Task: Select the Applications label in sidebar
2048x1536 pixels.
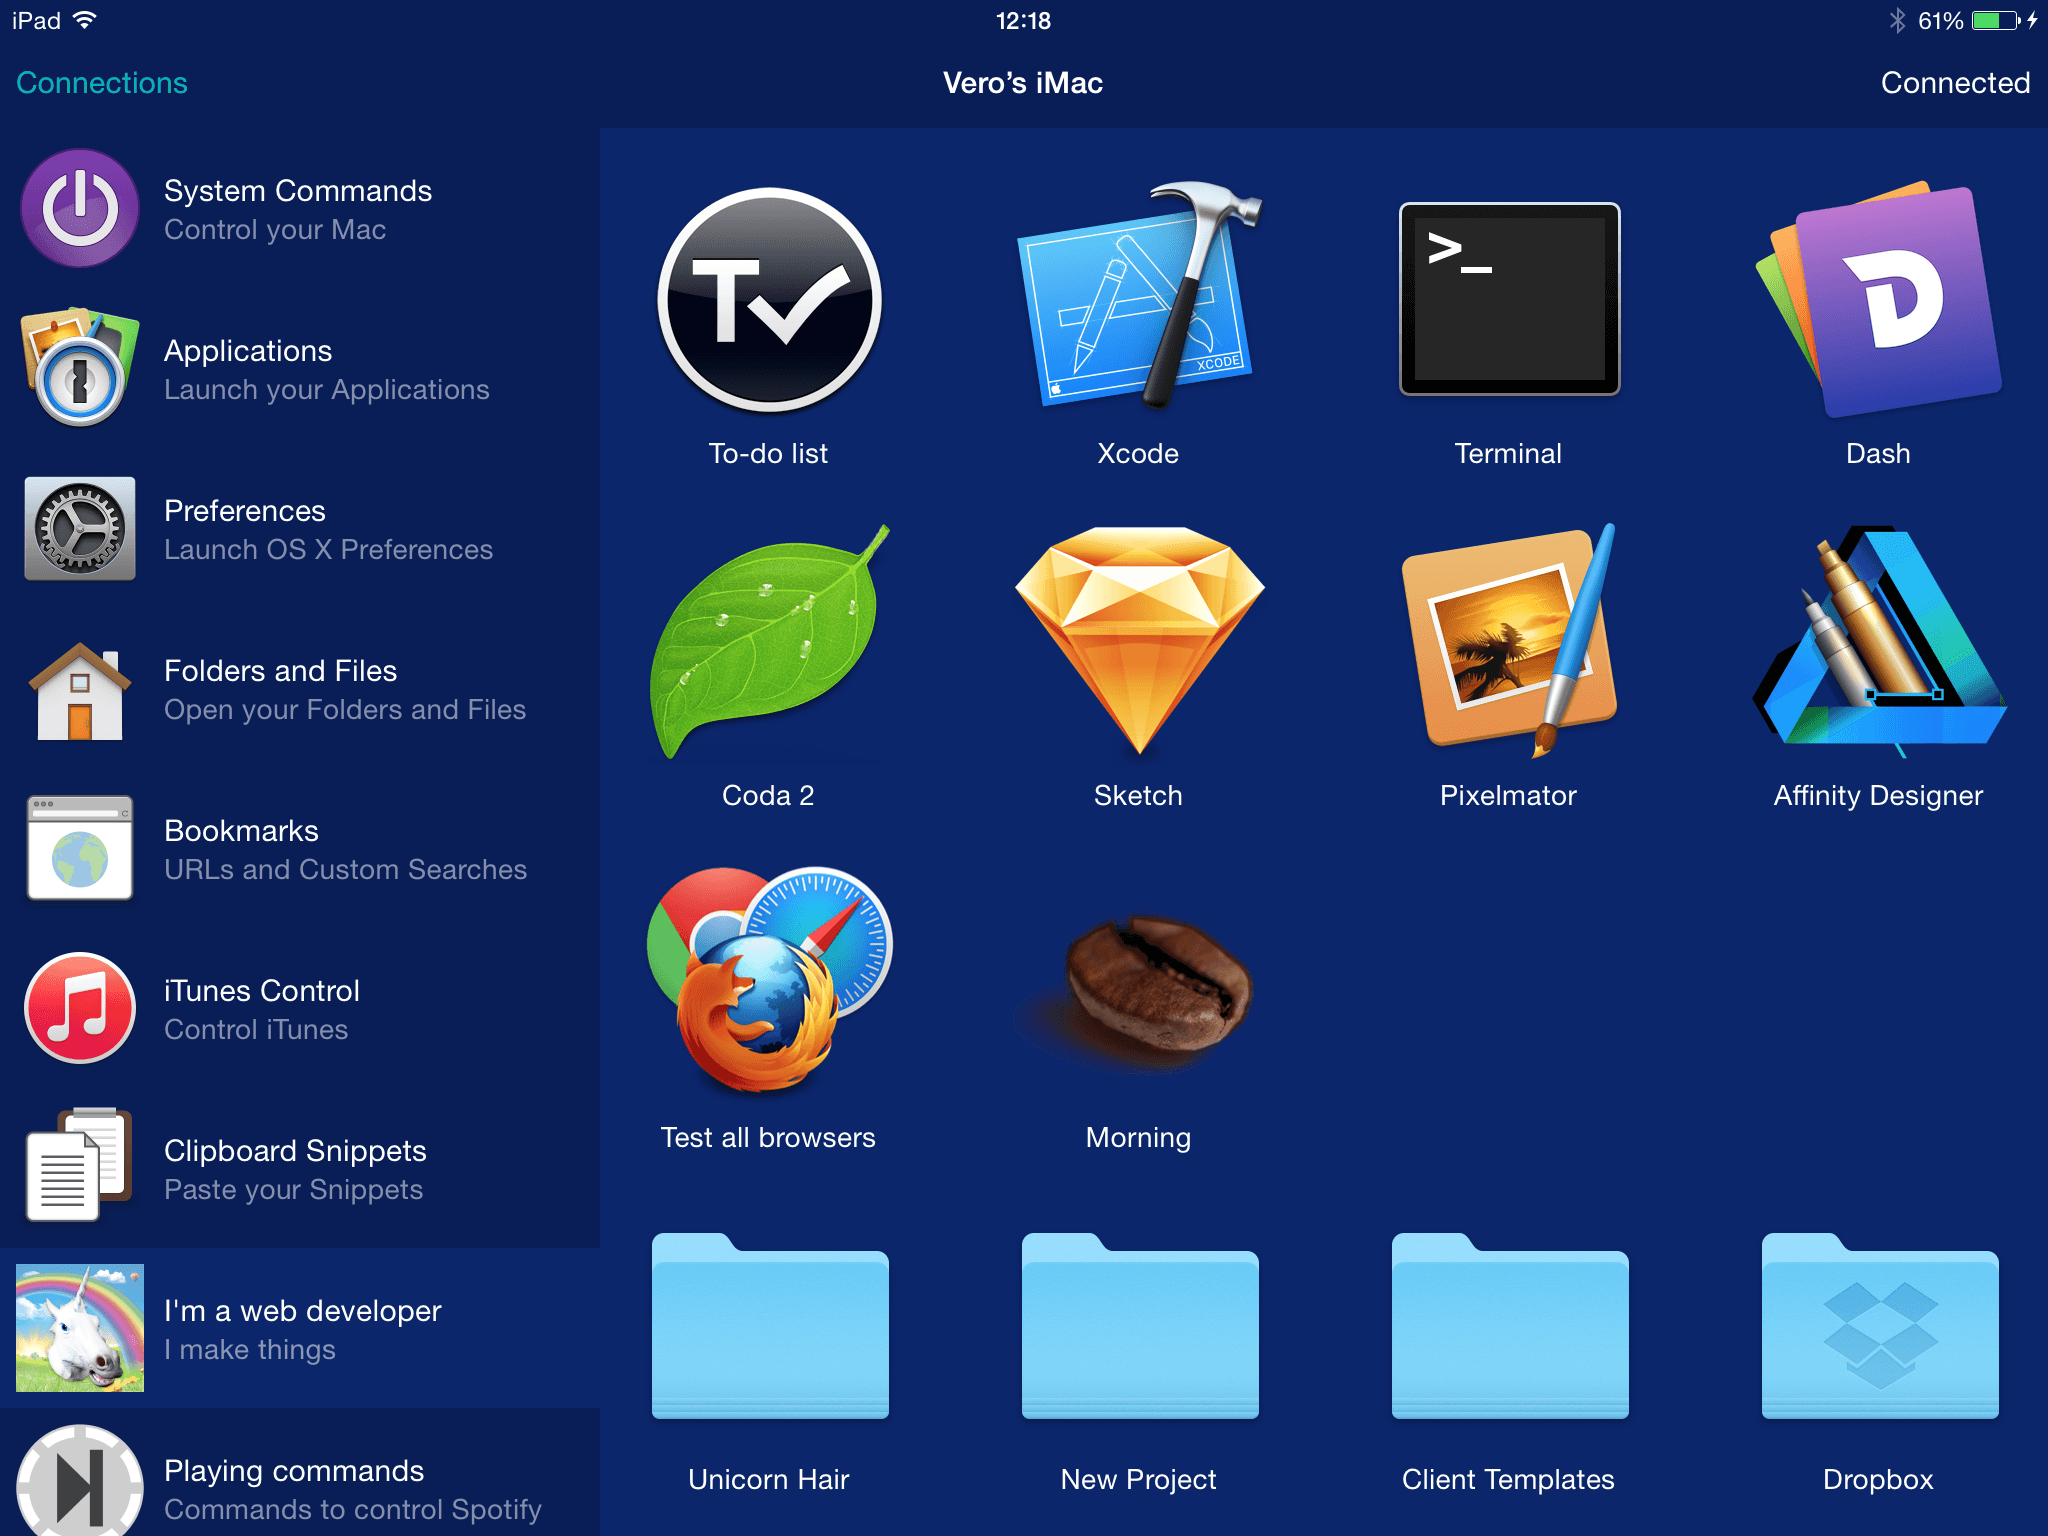Action: (x=248, y=351)
